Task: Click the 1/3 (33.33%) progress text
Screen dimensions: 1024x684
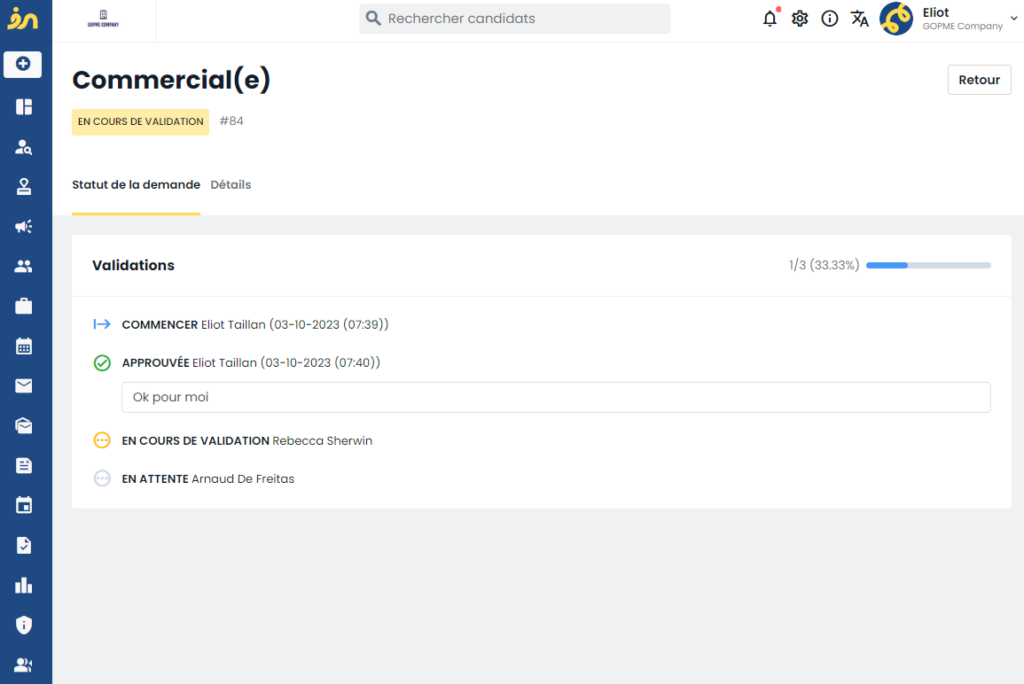Action: coord(824,265)
